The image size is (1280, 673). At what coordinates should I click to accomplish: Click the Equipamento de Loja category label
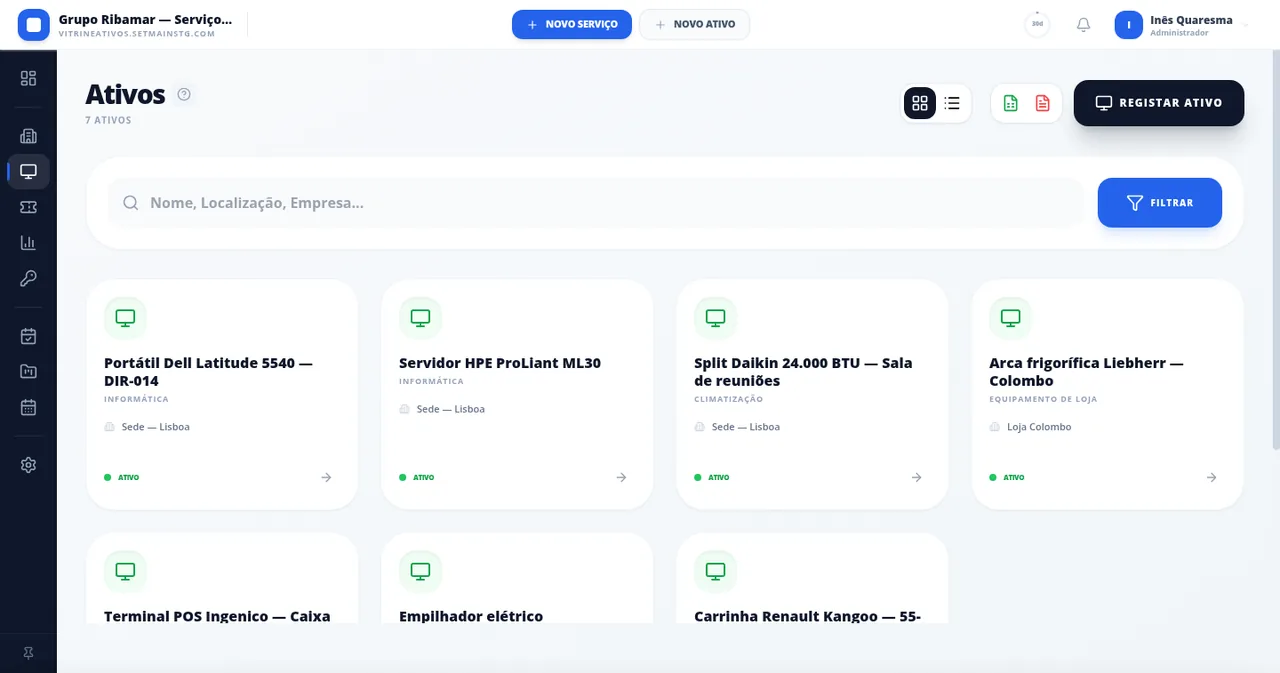coord(1043,399)
